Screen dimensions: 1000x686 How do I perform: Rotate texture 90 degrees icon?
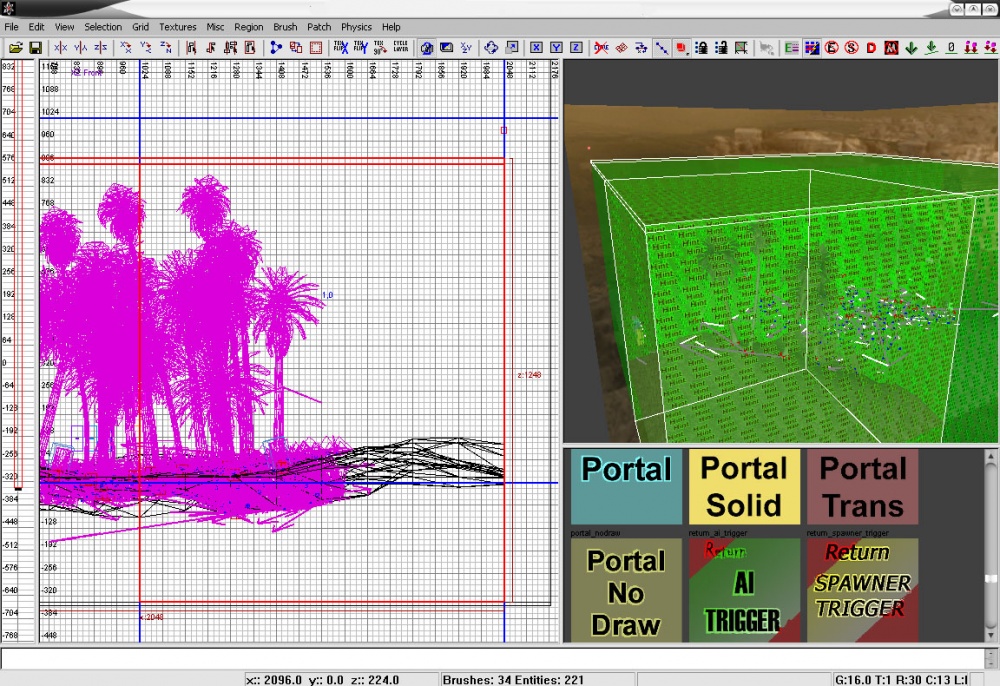380,48
